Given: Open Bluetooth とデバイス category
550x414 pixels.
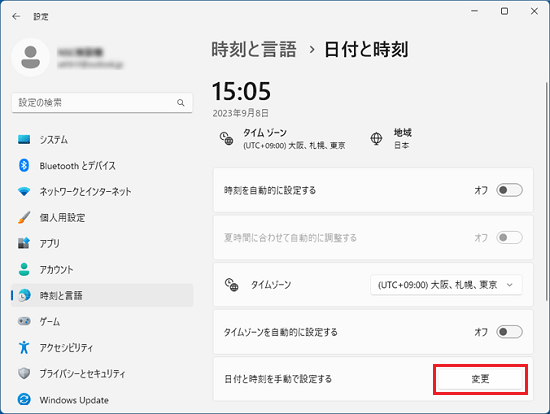Looking at the screenshot, I should pyautogui.click(x=102, y=165).
